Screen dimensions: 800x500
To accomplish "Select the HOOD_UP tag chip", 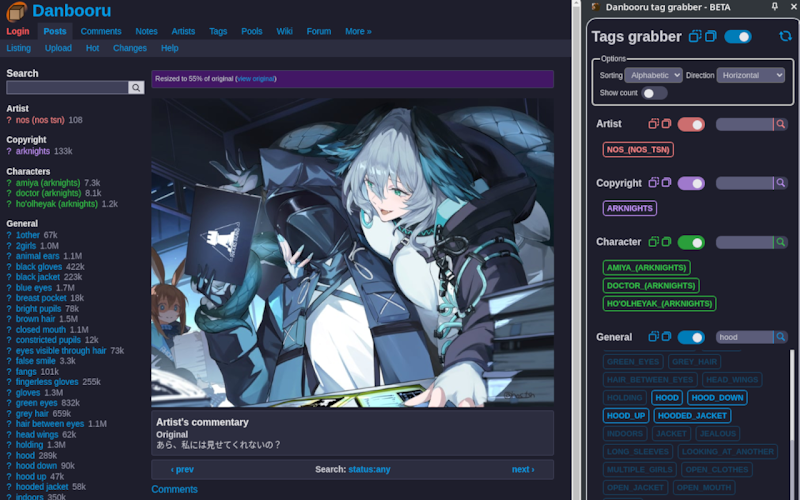I will (x=626, y=415).
